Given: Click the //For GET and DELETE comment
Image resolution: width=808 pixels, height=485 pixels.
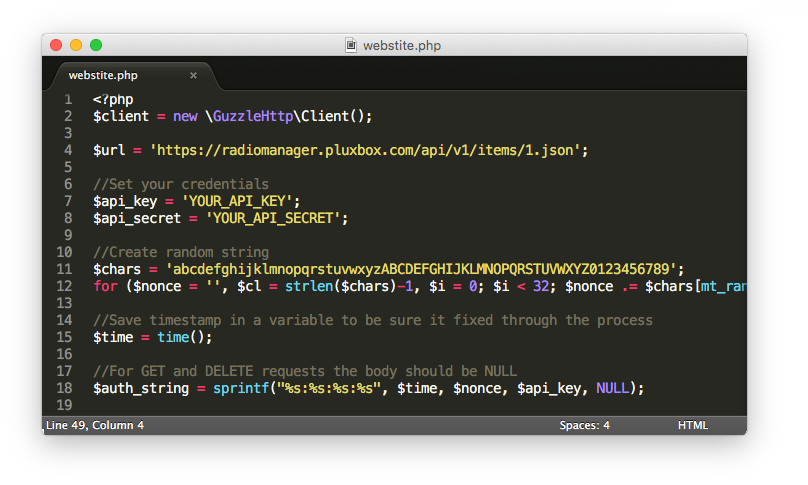Looking at the screenshot, I should [x=305, y=371].
